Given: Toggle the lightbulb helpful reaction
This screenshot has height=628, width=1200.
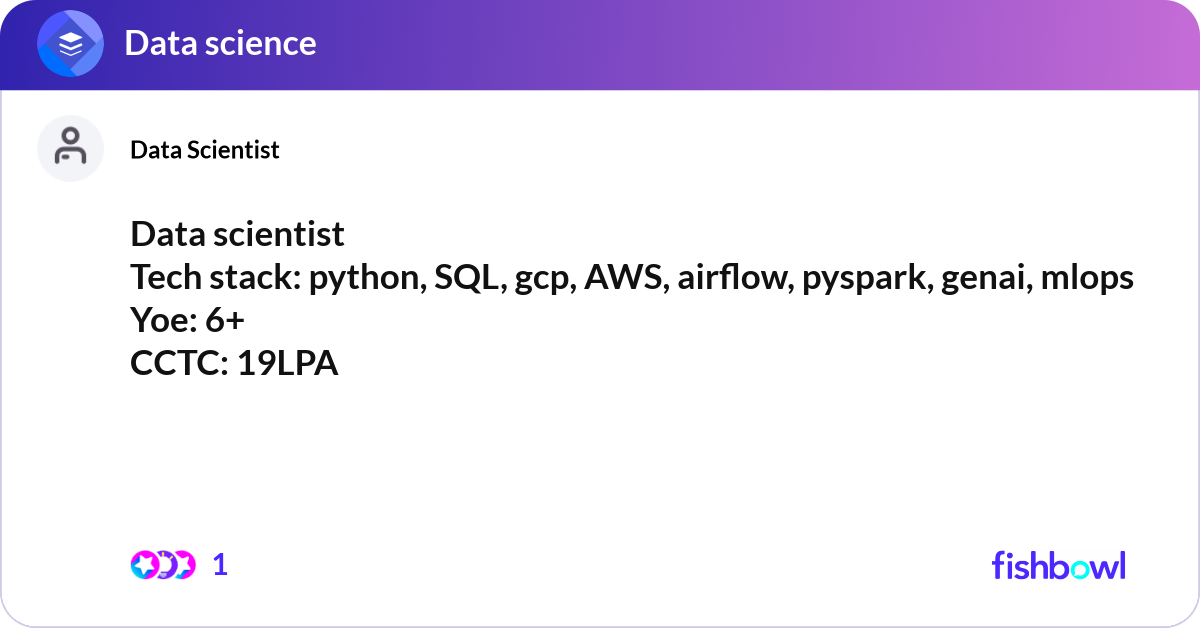Looking at the screenshot, I should click(x=165, y=564).
